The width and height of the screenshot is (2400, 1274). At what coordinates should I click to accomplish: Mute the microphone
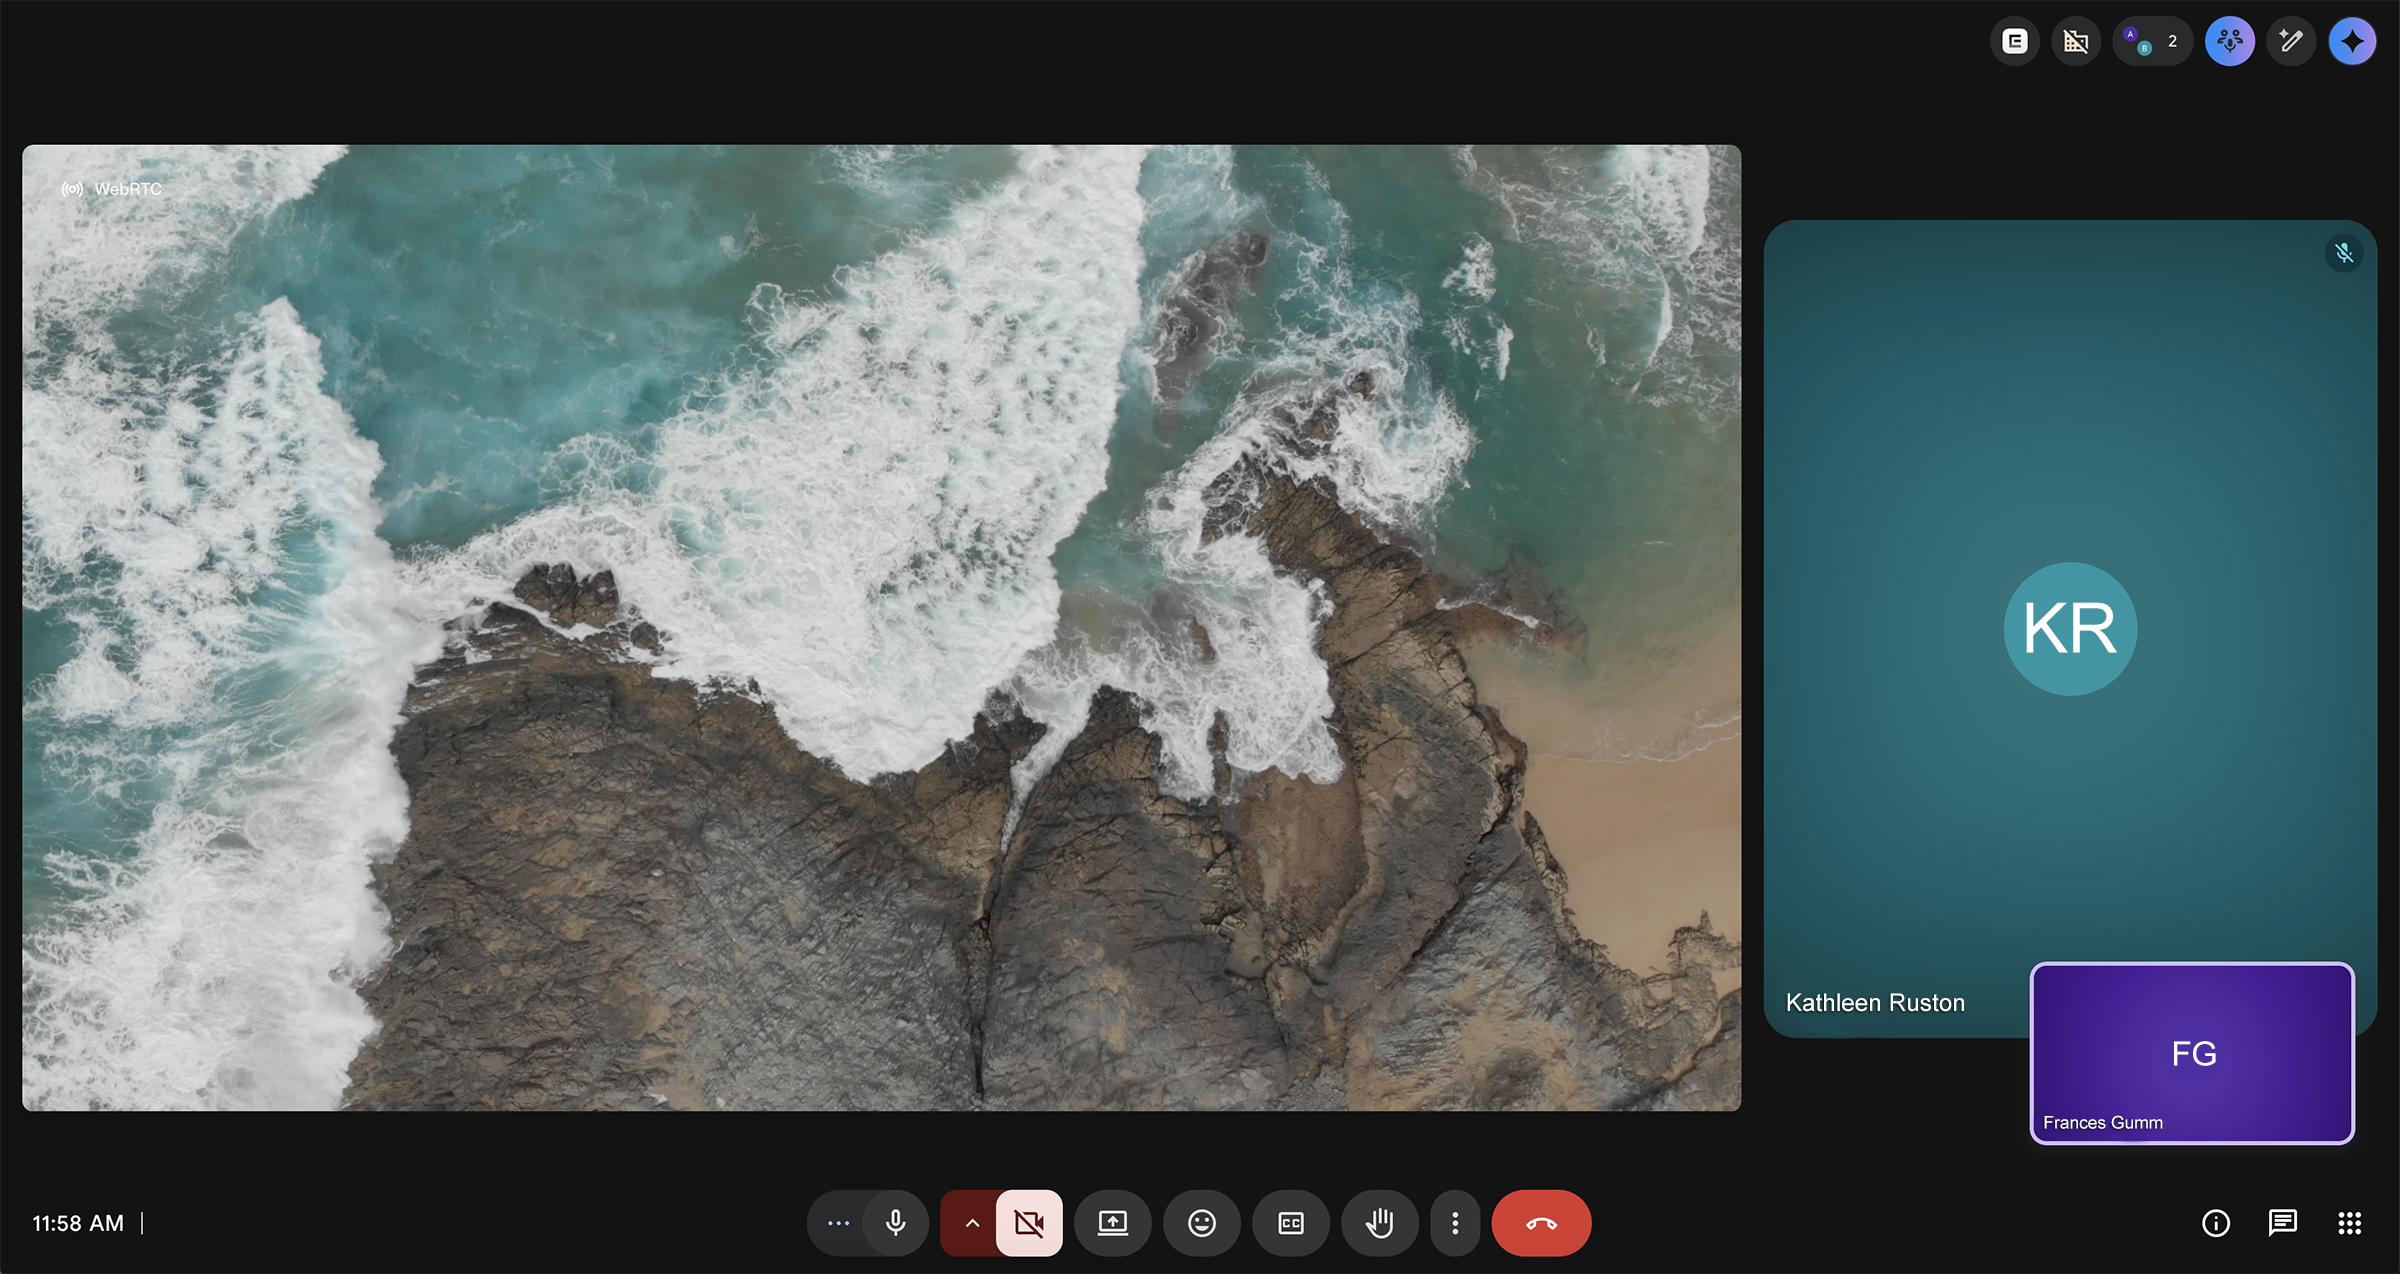coord(896,1223)
